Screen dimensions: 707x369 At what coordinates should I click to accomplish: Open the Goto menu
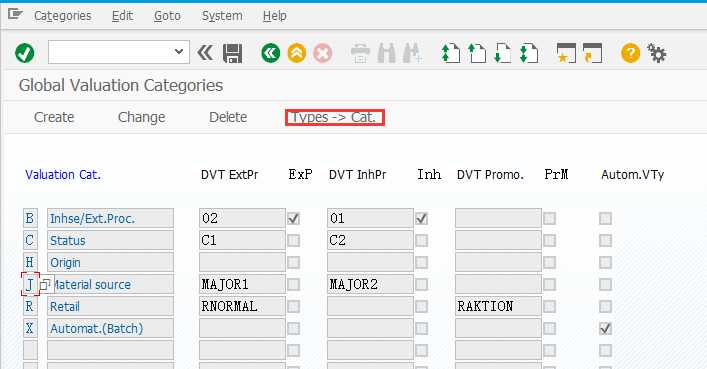[x=167, y=16]
